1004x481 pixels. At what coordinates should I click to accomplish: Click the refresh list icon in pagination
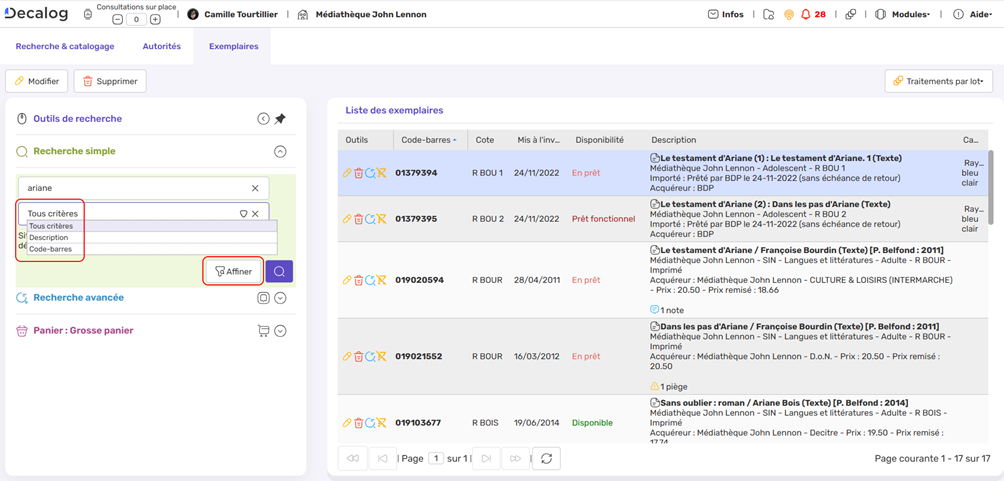point(546,458)
